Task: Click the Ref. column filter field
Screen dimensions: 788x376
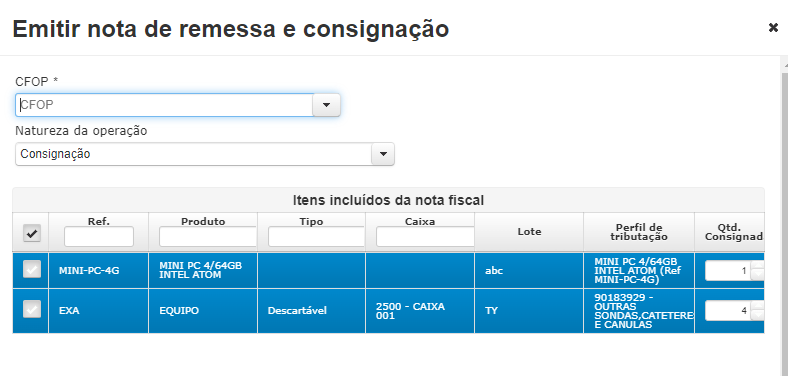Action: point(99,236)
